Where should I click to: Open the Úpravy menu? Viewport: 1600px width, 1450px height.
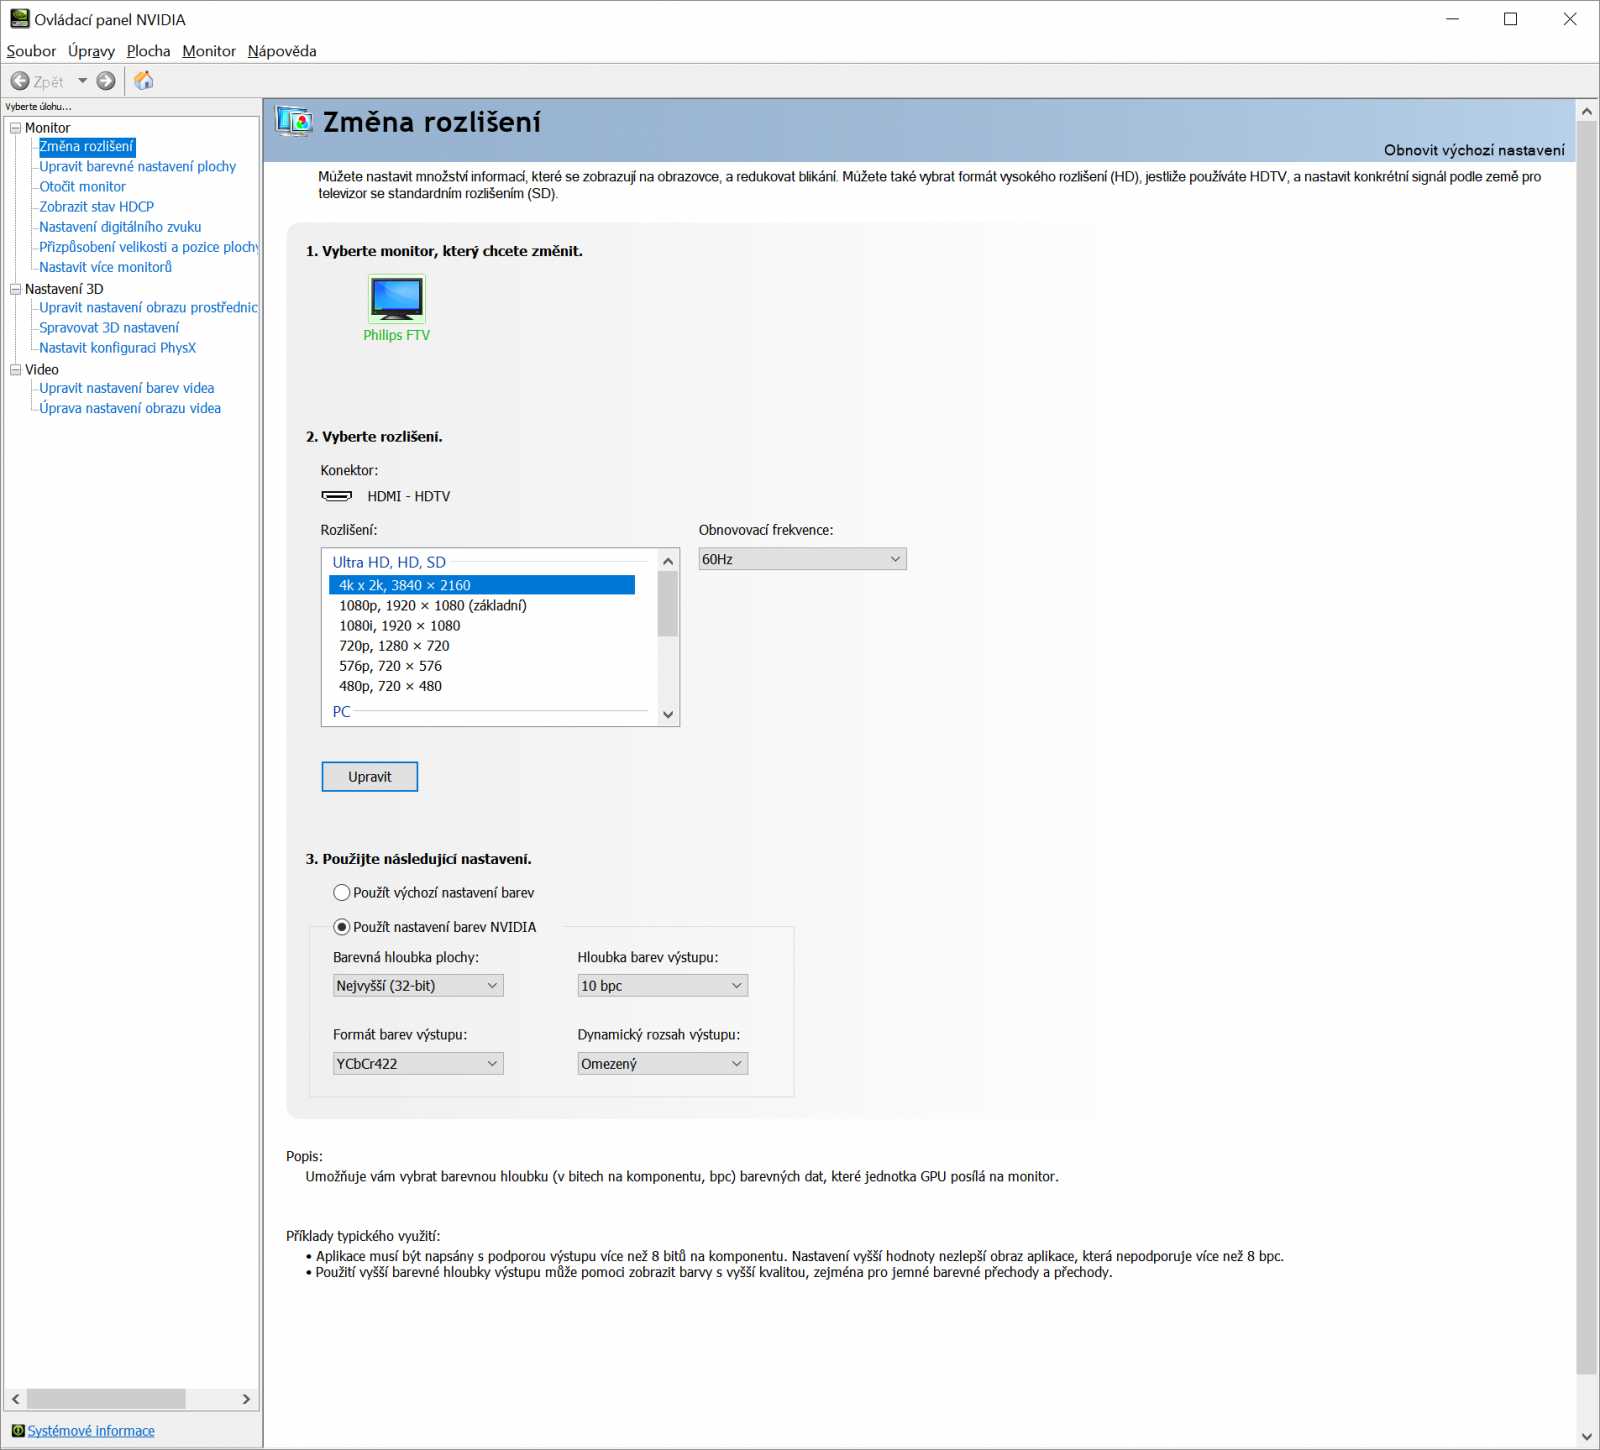91,51
